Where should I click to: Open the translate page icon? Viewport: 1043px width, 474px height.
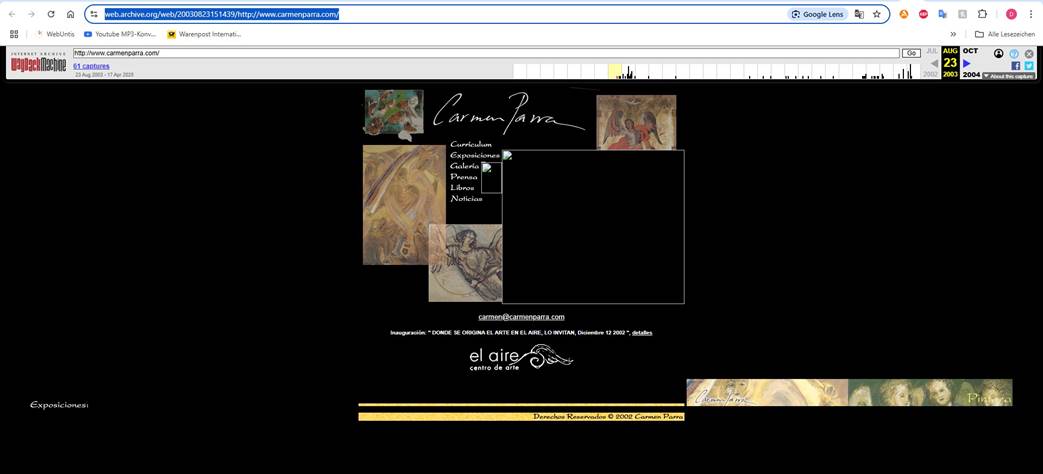[859, 14]
